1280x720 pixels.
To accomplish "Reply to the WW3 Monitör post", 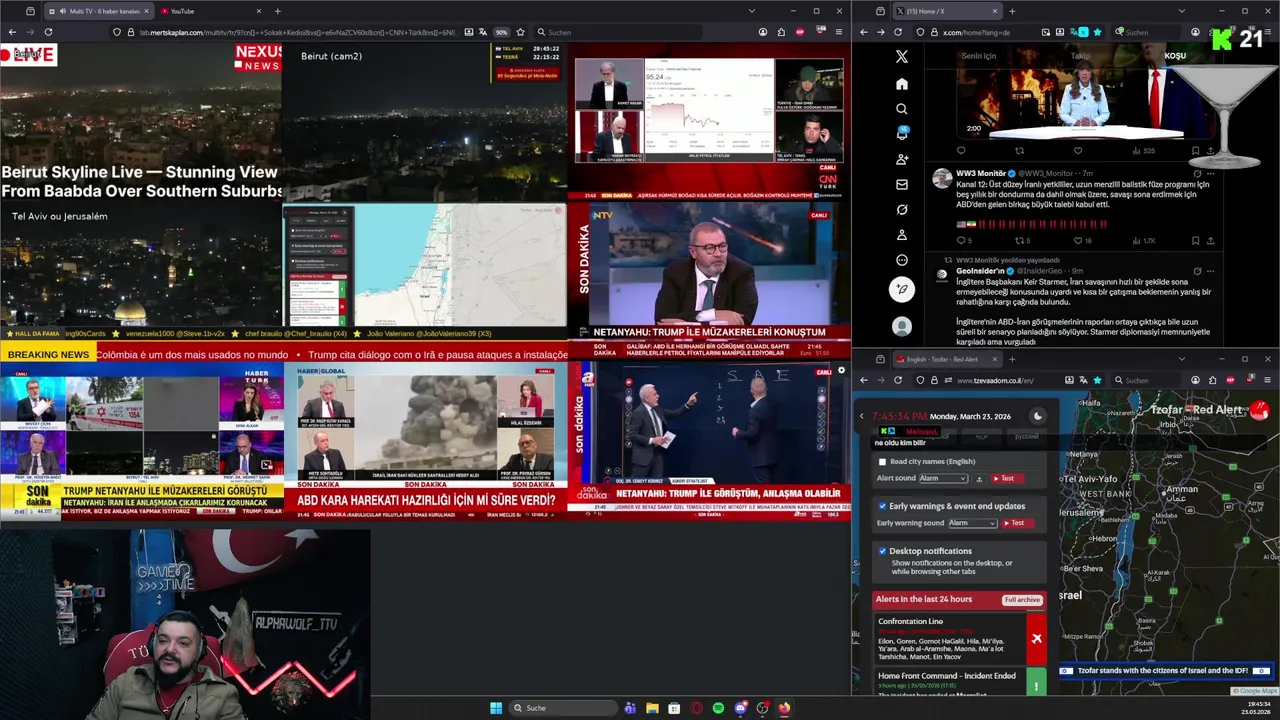I will point(960,240).
